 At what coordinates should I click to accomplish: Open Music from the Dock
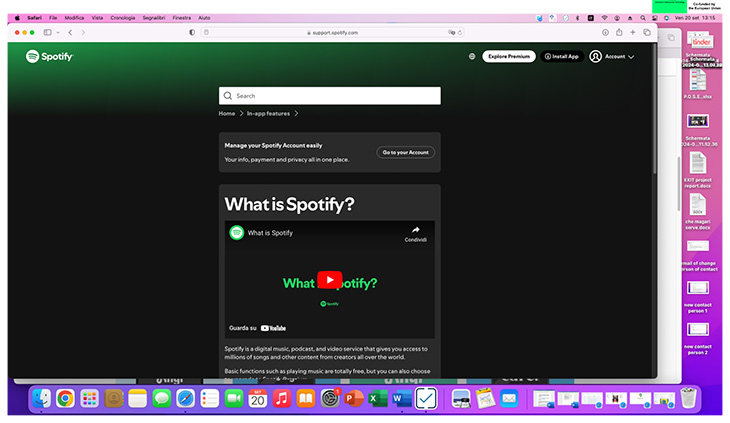[x=282, y=399]
